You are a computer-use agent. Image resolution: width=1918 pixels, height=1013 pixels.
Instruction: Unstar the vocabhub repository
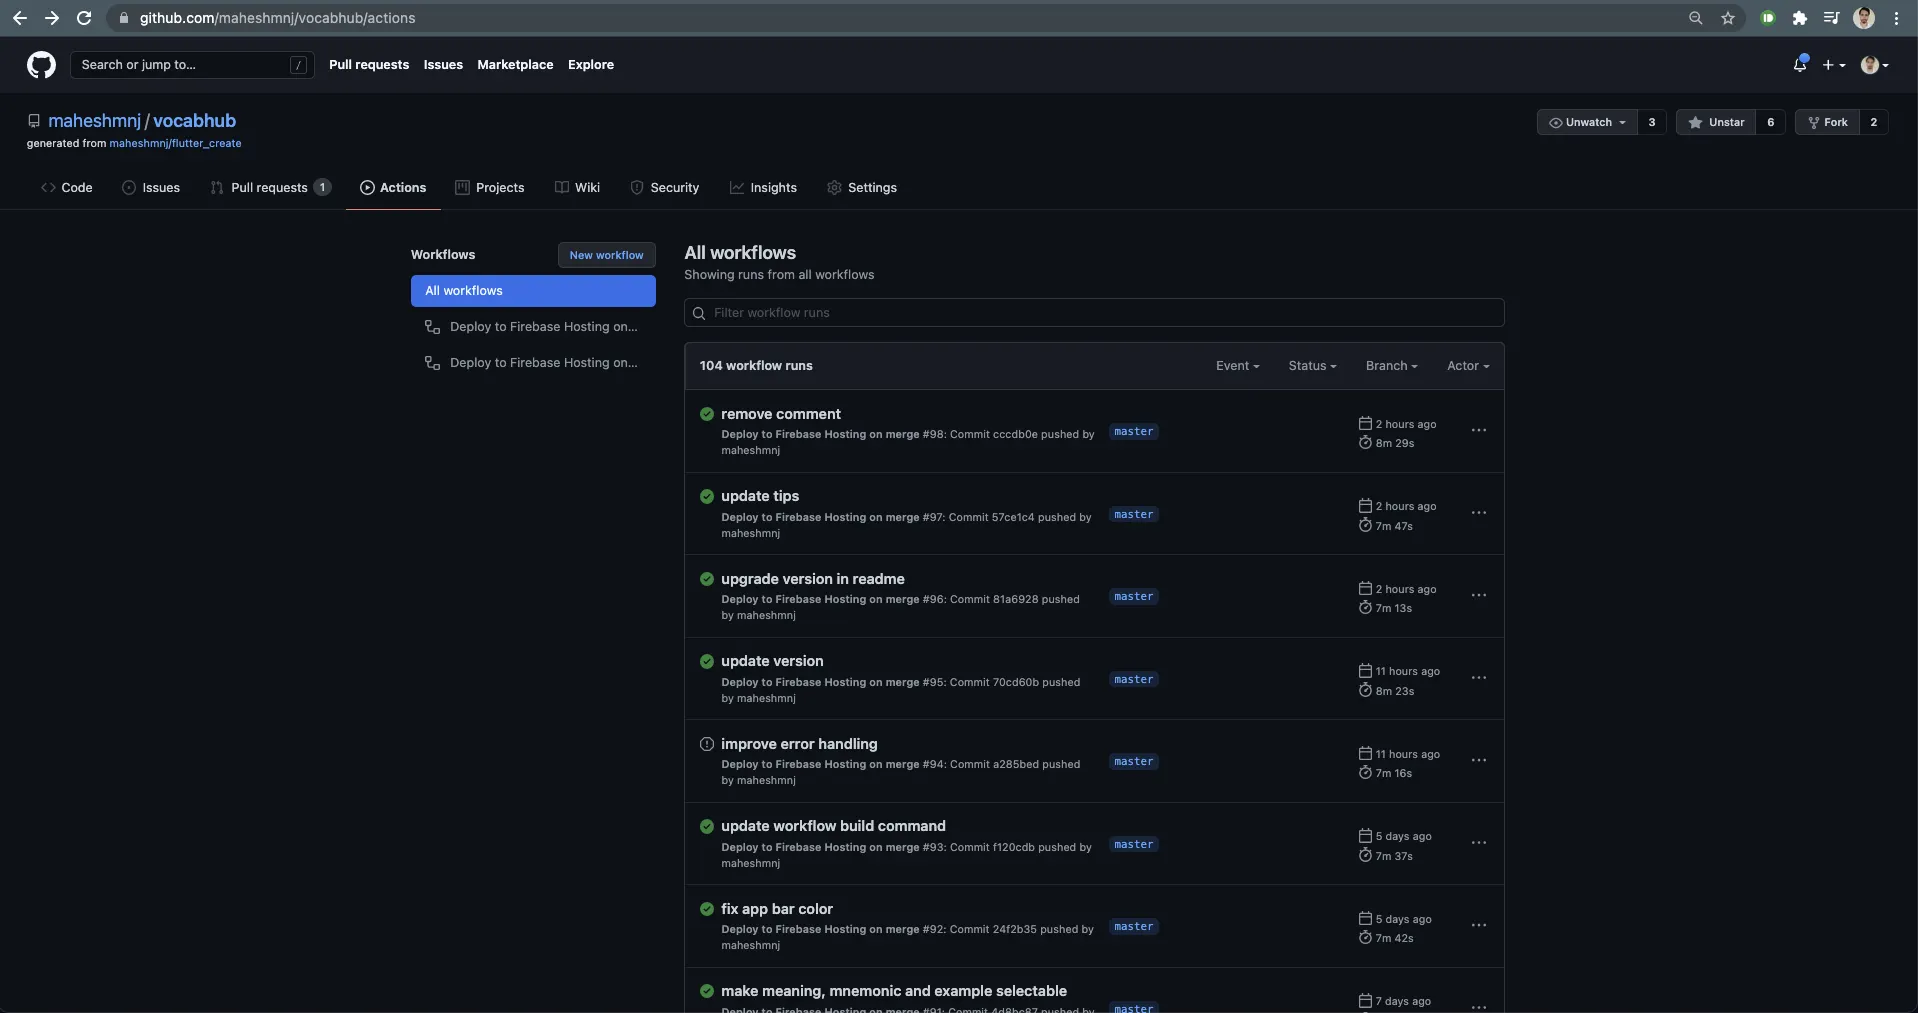pyautogui.click(x=1716, y=122)
